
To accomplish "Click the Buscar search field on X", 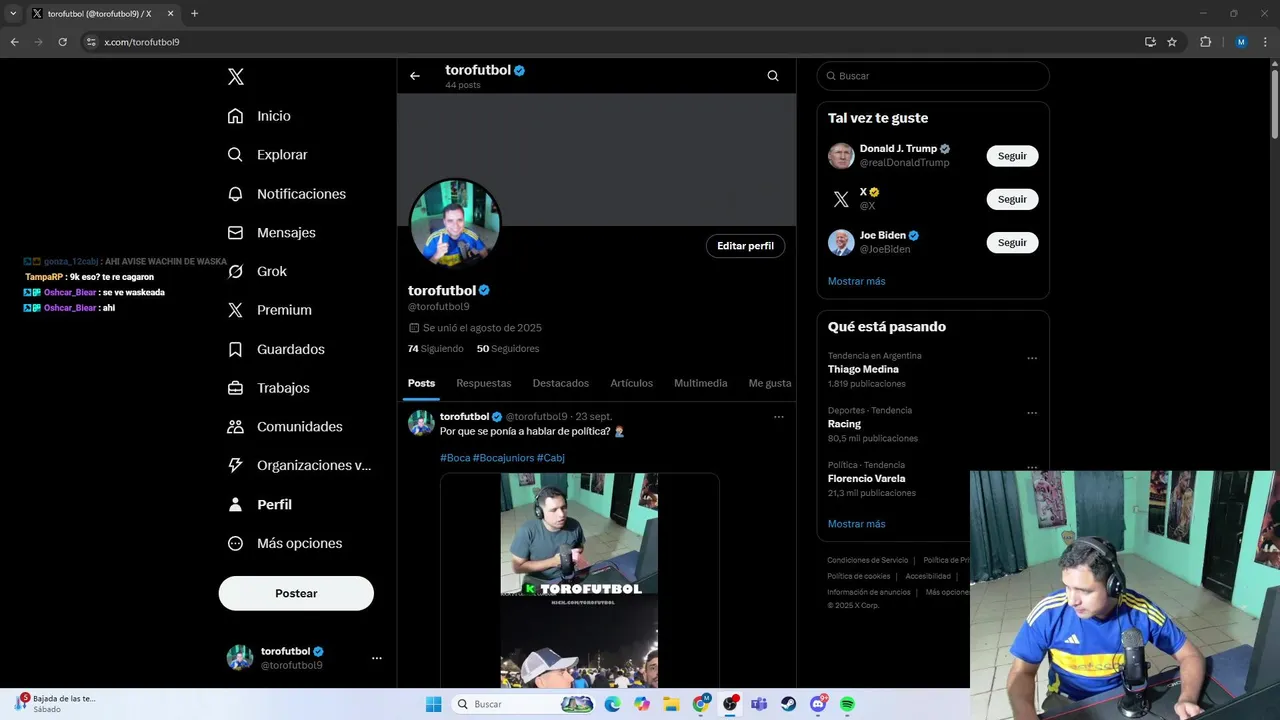I will [933, 76].
